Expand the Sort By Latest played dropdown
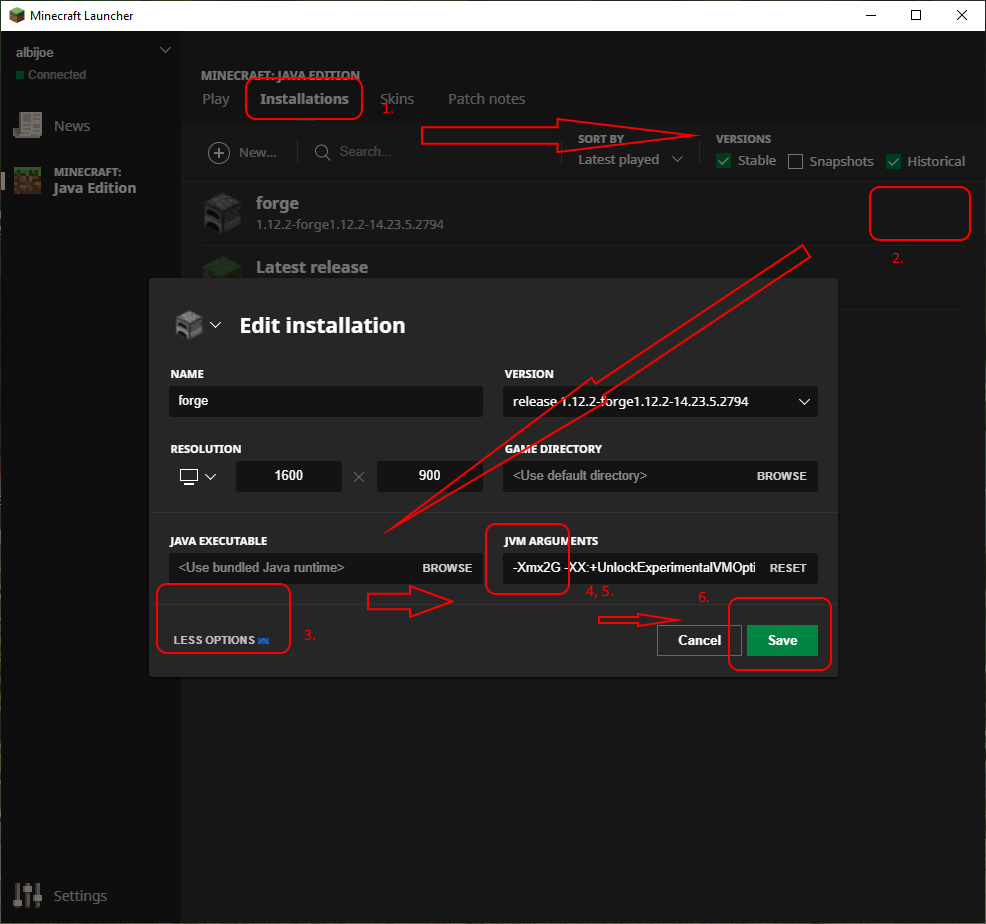The width and height of the screenshot is (986, 924). click(630, 160)
